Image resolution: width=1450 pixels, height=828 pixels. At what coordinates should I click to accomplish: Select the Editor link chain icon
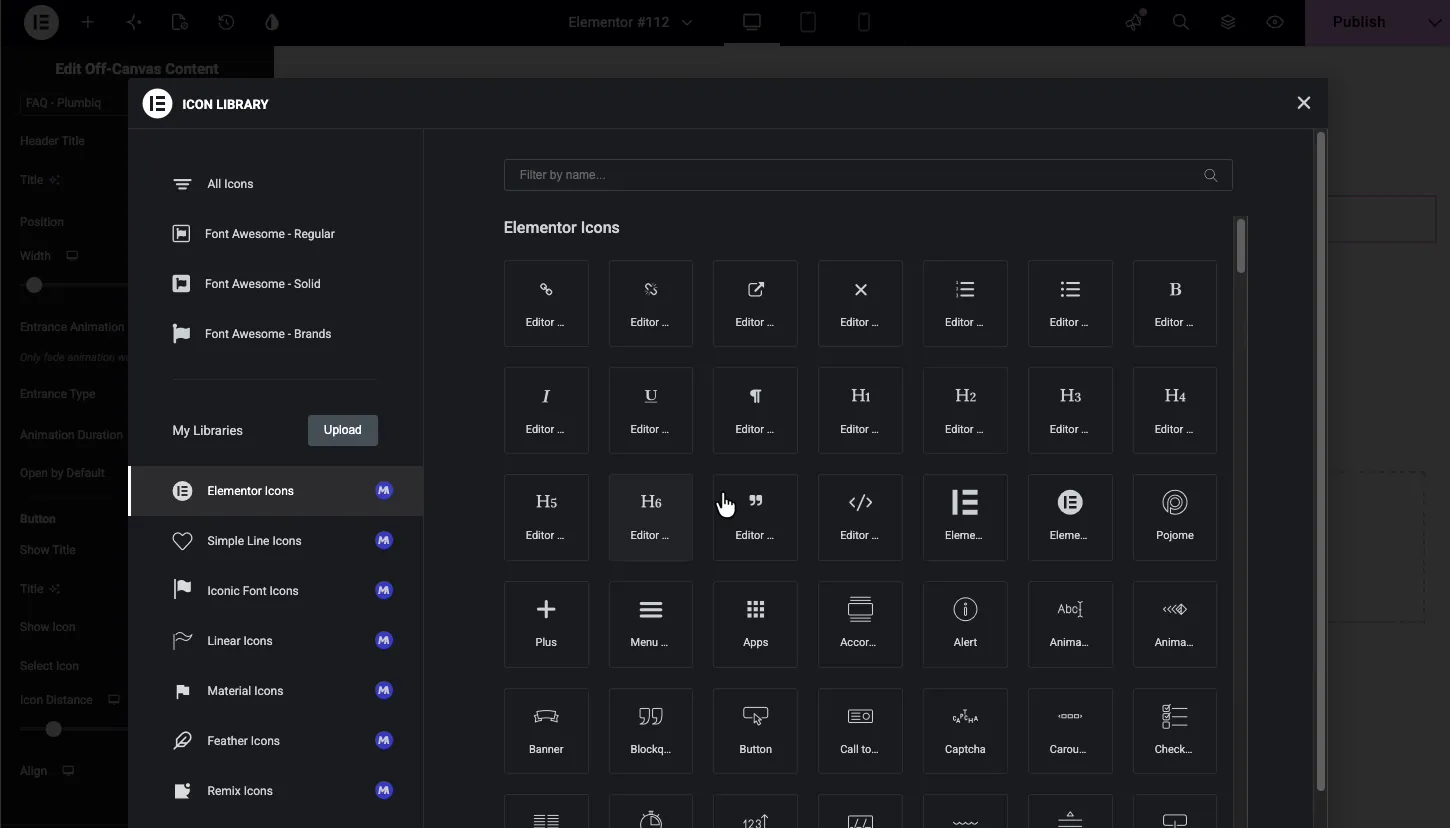tap(546, 303)
